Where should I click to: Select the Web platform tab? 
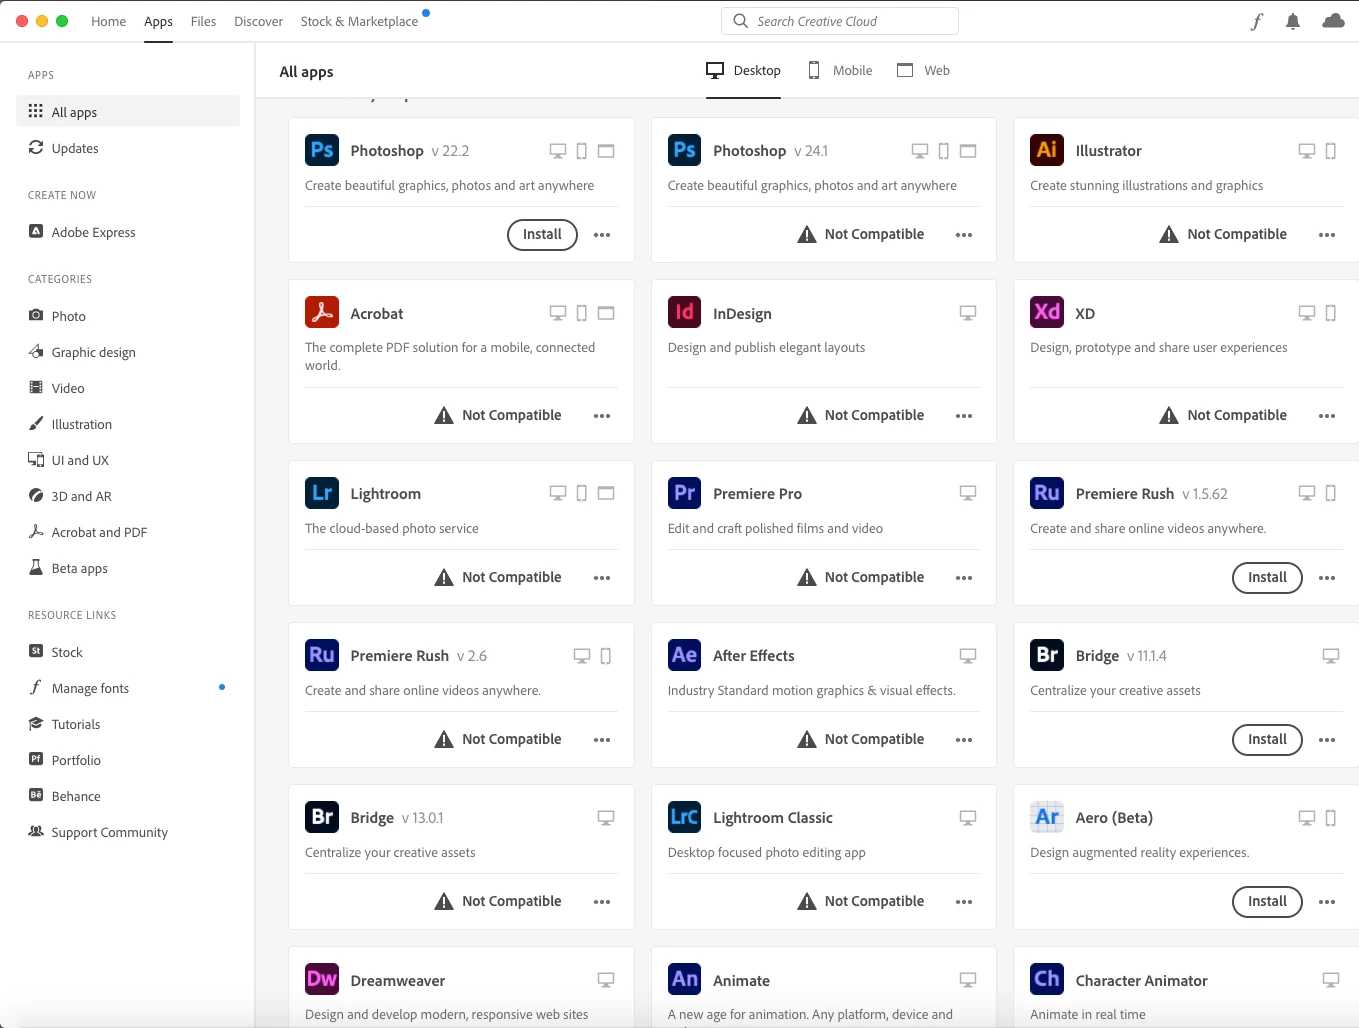[923, 70]
